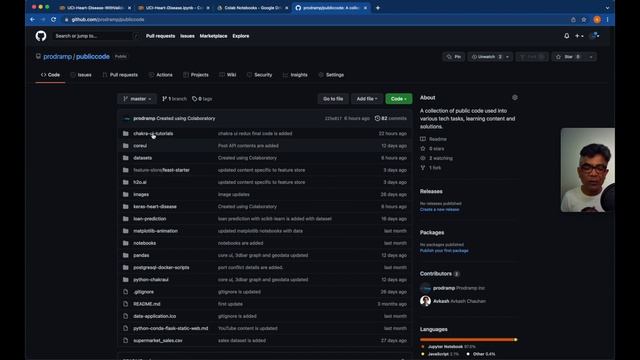
Task: Open the repository Pull requests tab
Action: coord(120,75)
